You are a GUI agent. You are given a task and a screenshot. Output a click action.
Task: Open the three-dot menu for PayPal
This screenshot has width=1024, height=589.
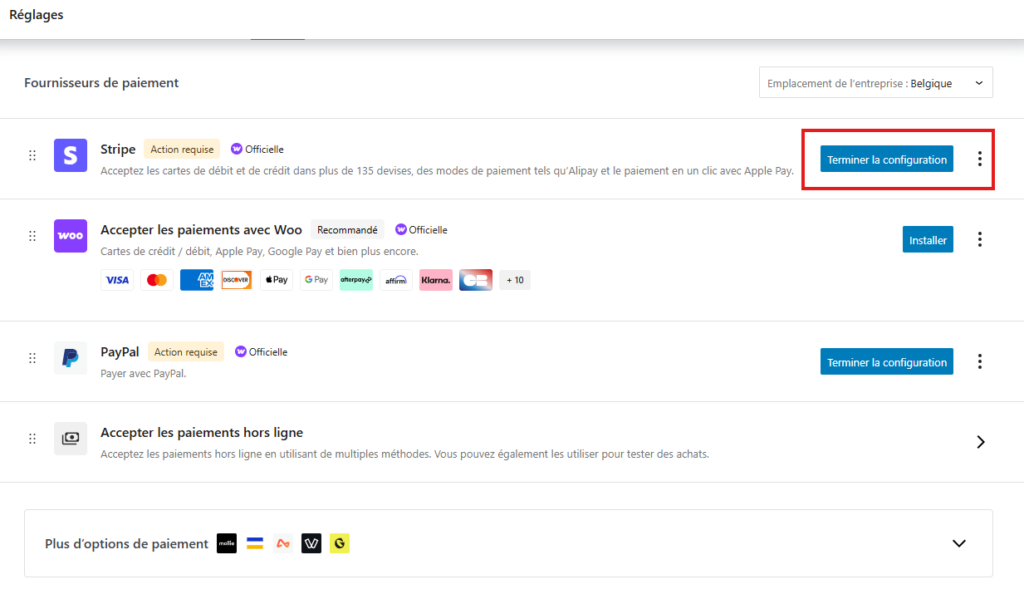980,361
